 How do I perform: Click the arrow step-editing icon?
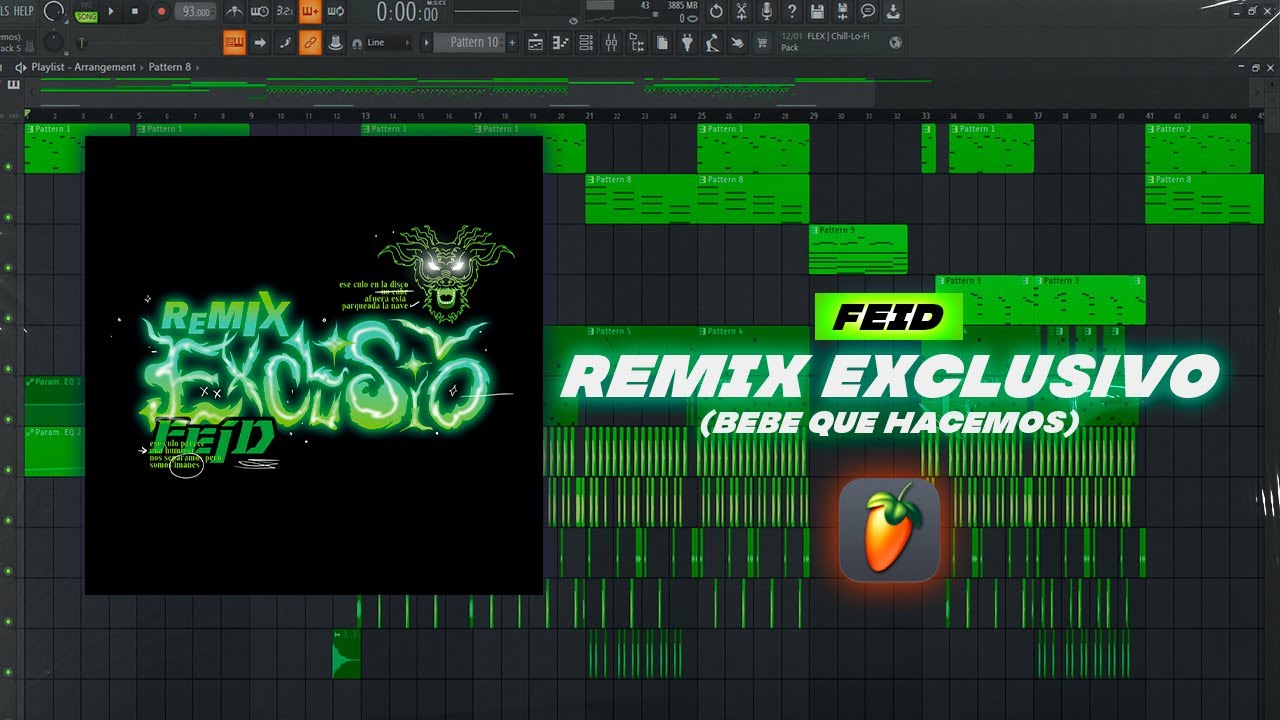[260, 43]
